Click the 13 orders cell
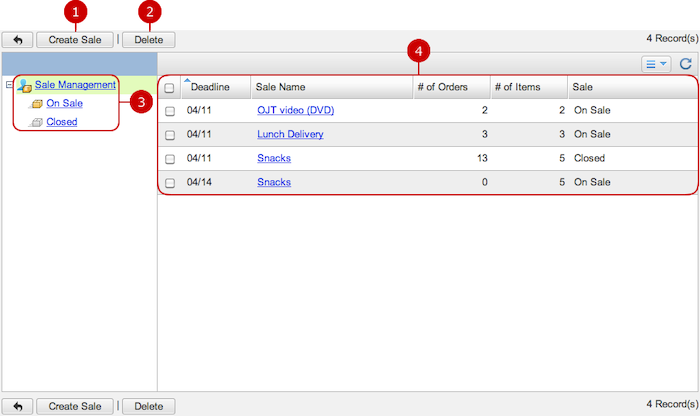The height and width of the screenshot is (416, 700). [x=482, y=158]
